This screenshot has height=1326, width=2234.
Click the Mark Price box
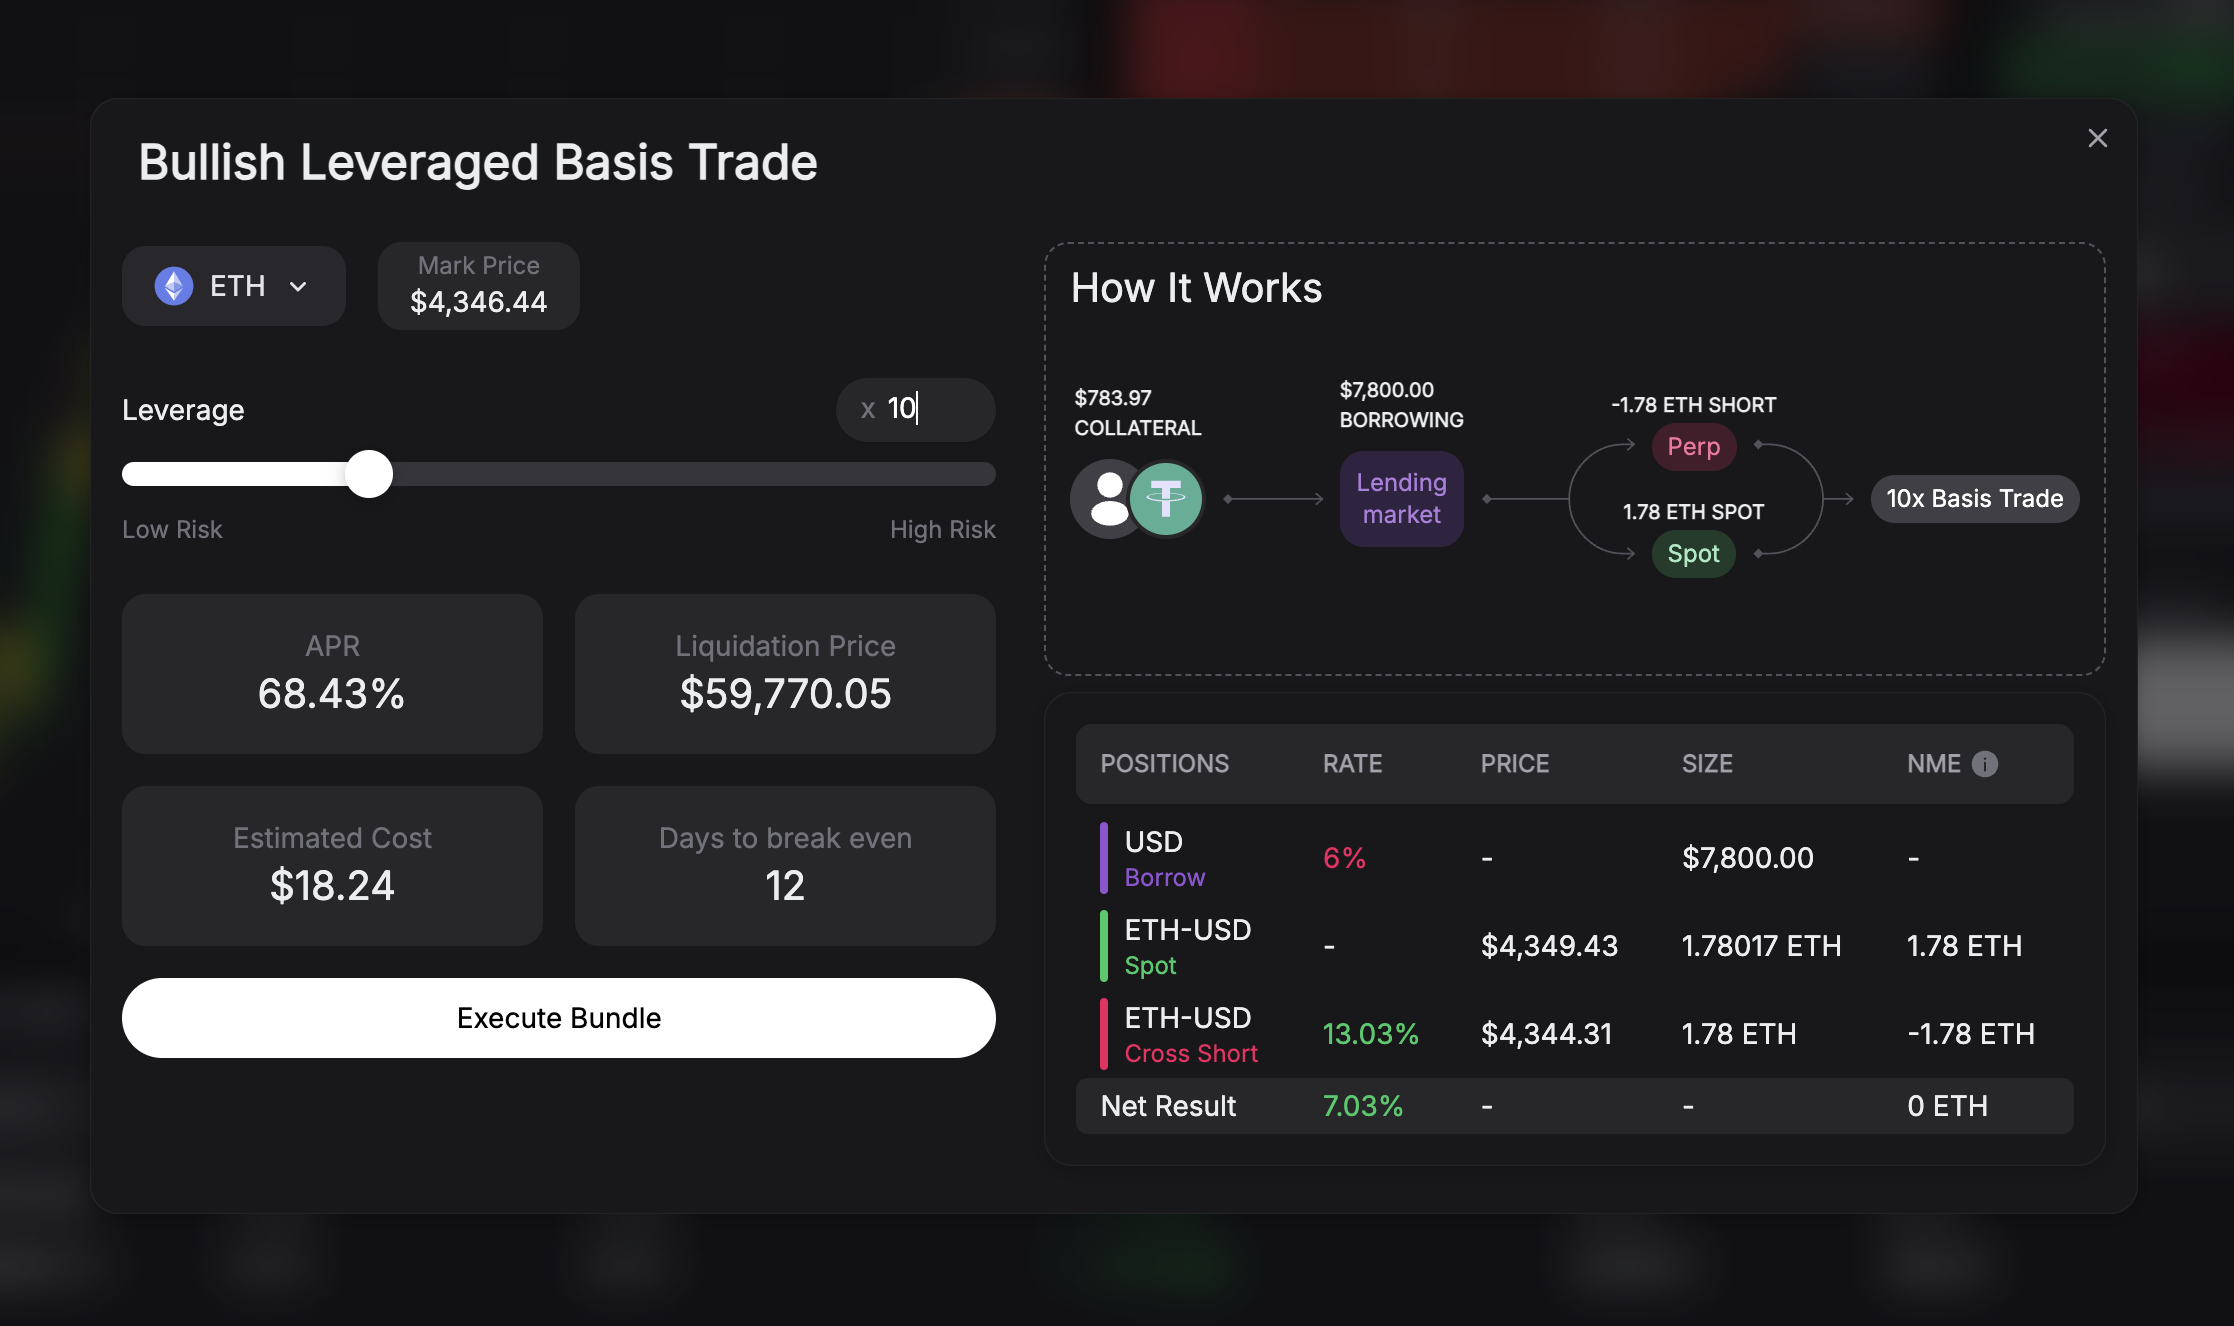coord(478,286)
